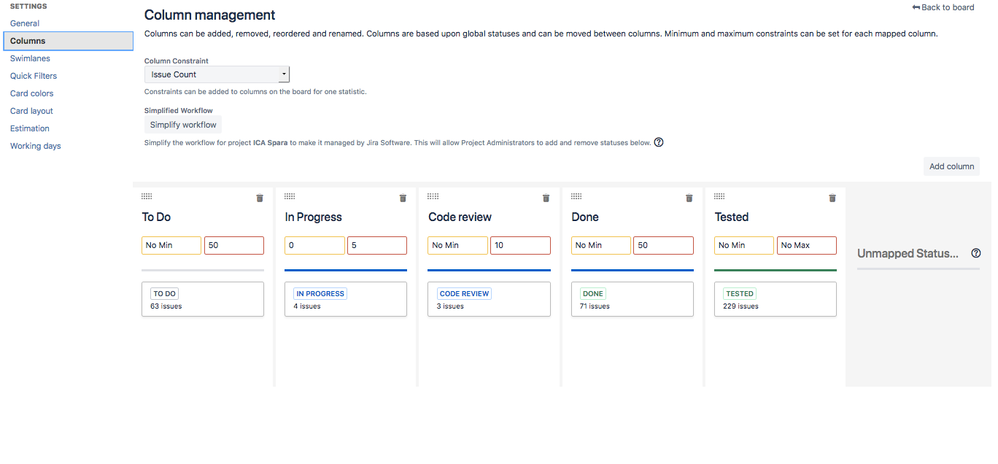
Task: Go to Quick Filters settings
Action: (x=33, y=76)
